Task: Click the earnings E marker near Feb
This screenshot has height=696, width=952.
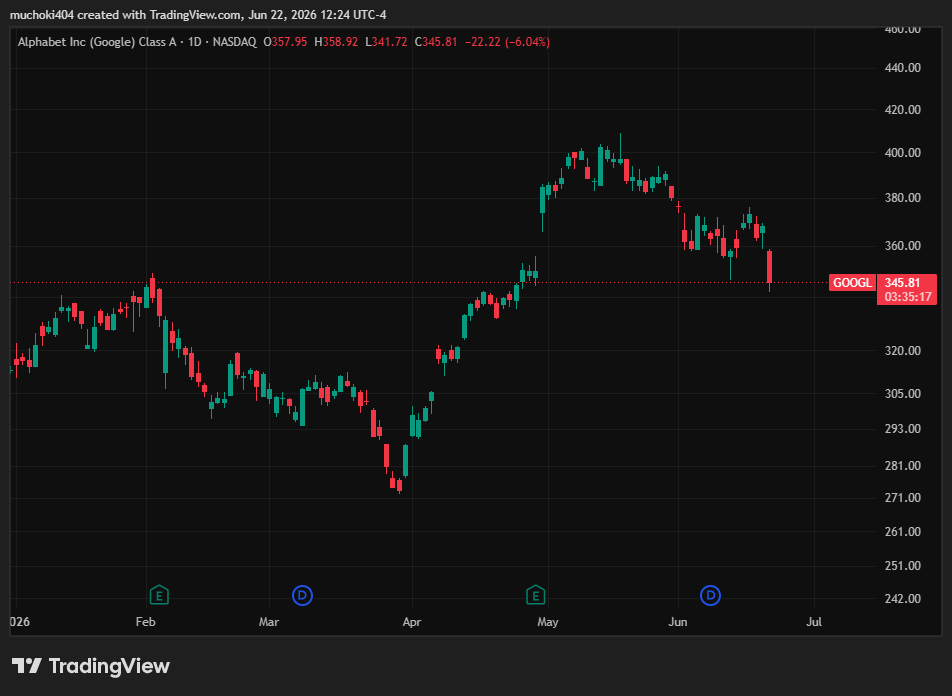Action: pyautogui.click(x=159, y=595)
